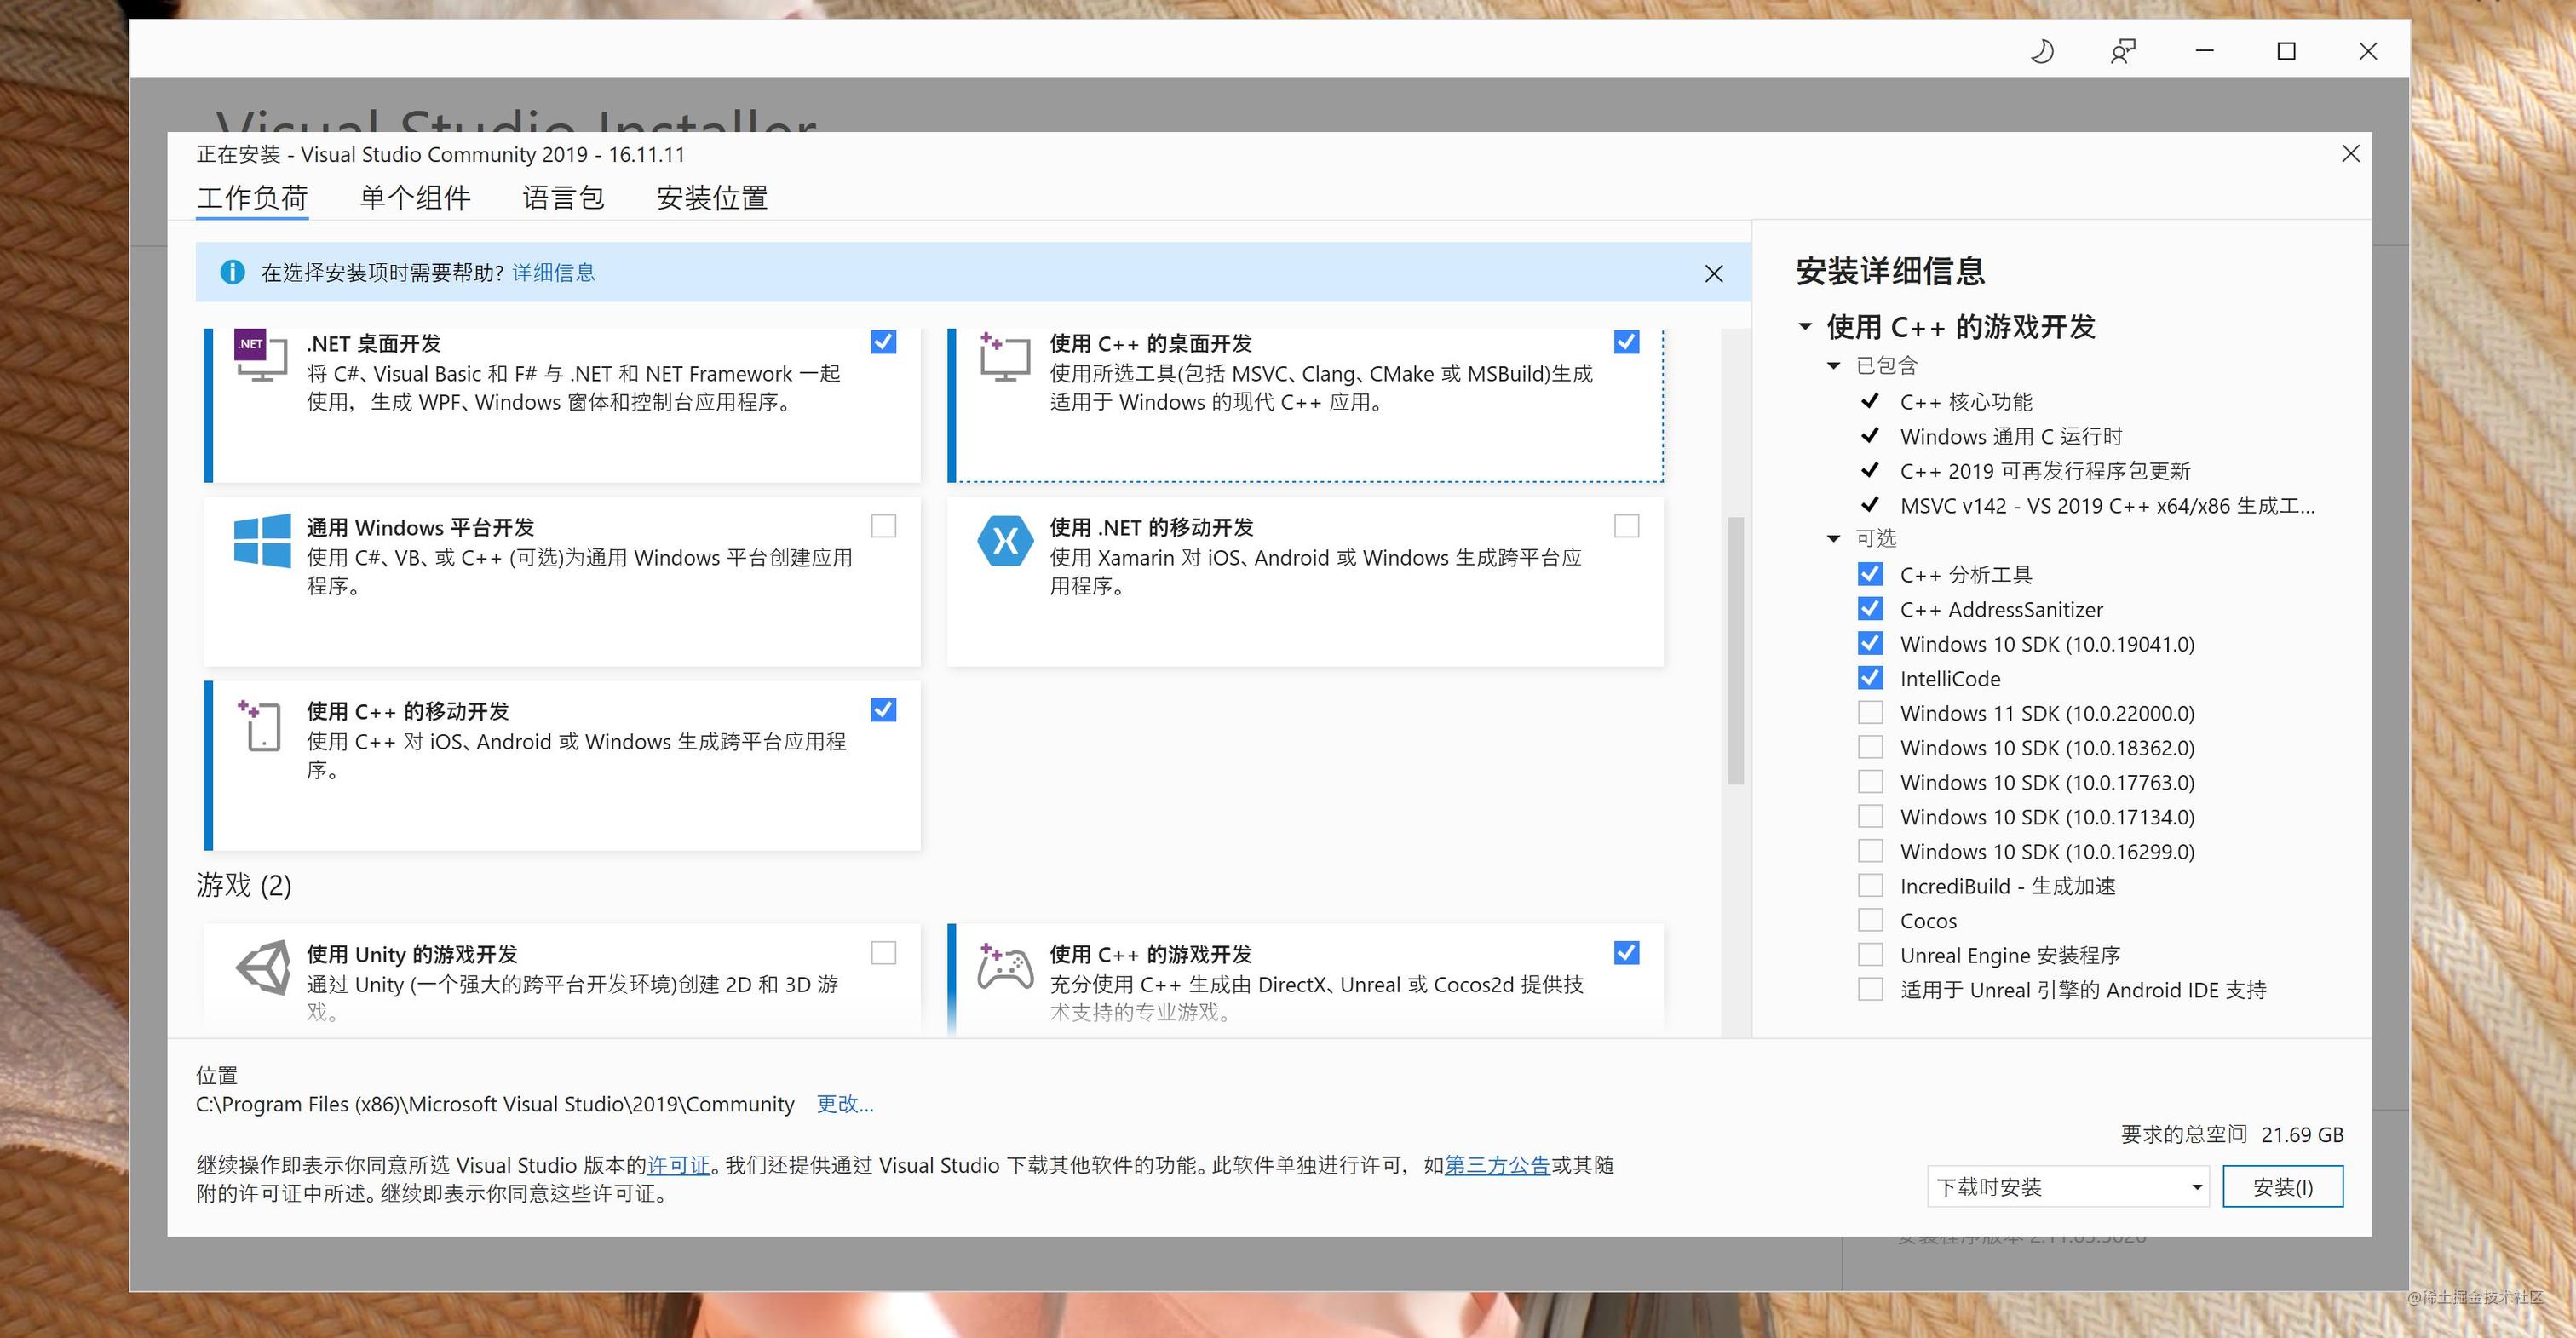Dismiss the blue help info banner

tap(1714, 273)
